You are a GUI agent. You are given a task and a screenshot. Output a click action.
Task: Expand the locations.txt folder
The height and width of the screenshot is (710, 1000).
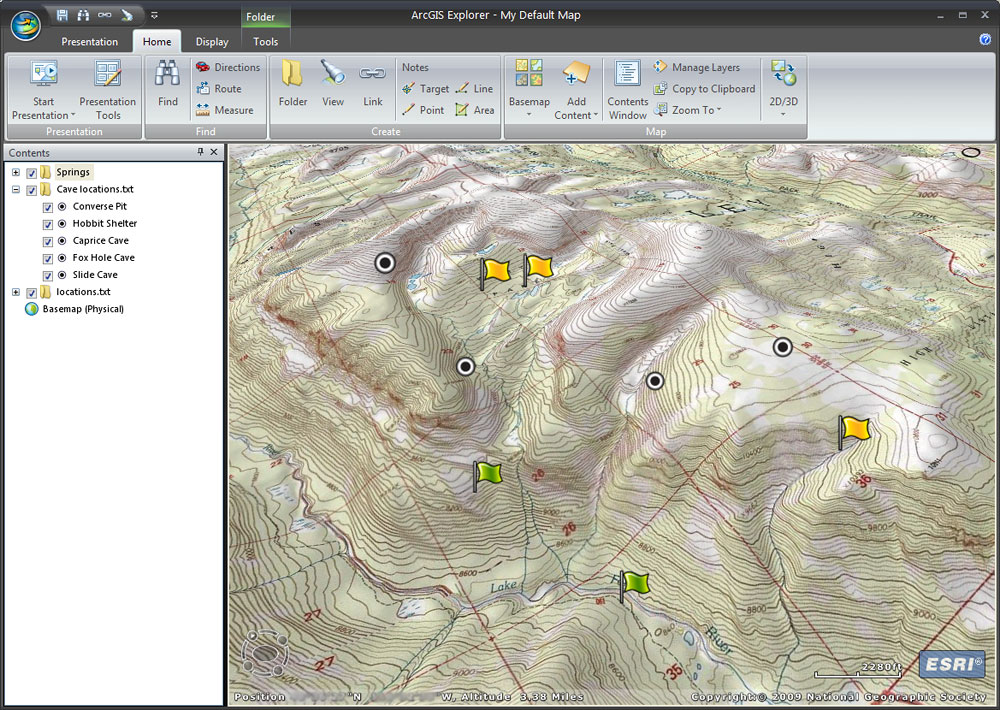[x=16, y=292]
